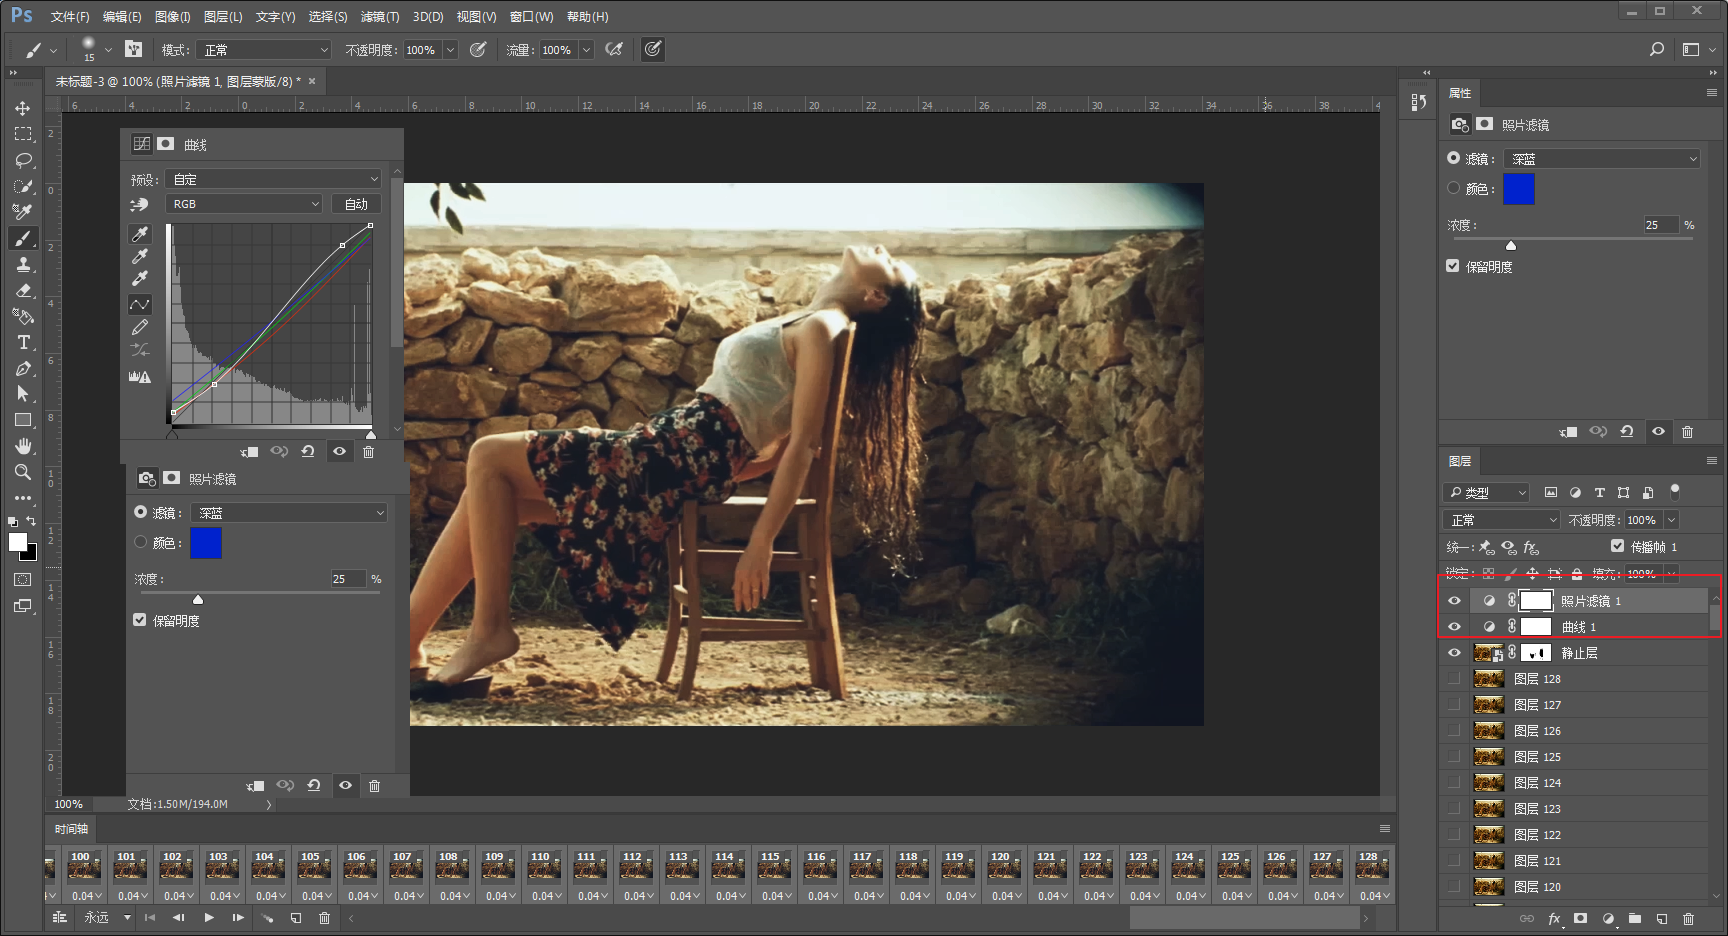The height and width of the screenshot is (936, 1728).
Task: Select the Move tool
Action: [x=22, y=108]
